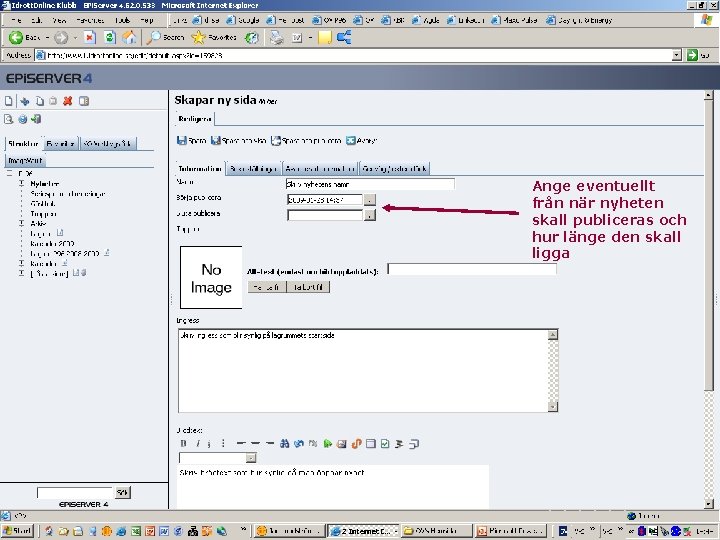Select the Arkiv page in tree
Screen dimensions: 720x540
pyautogui.click(x=38, y=224)
